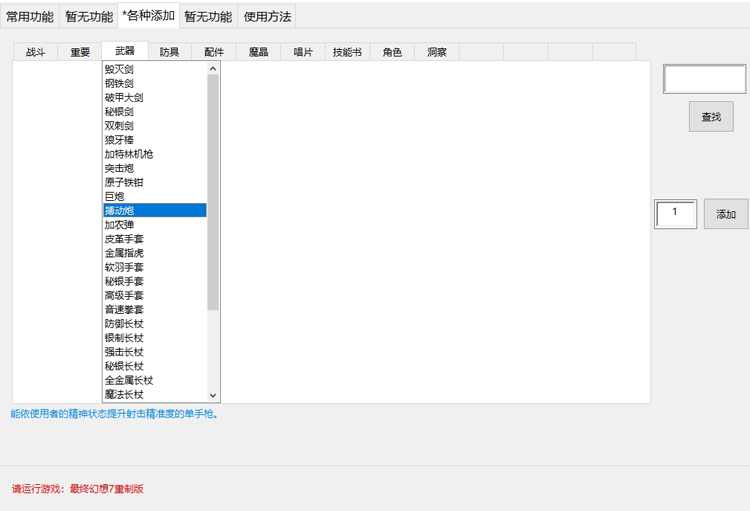Pick 原子铁钳 from the weapon list
This screenshot has width=750, height=511.
pyautogui.click(x=155, y=182)
